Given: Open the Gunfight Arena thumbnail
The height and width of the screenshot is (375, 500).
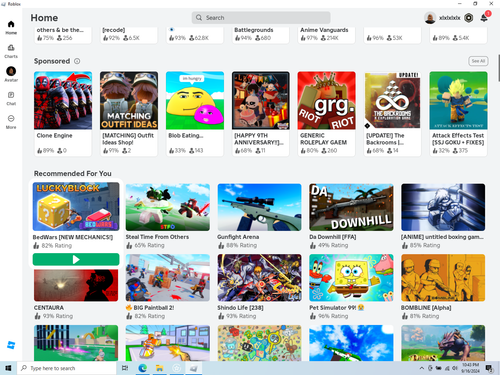Looking at the screenshot, I should 259,207.
